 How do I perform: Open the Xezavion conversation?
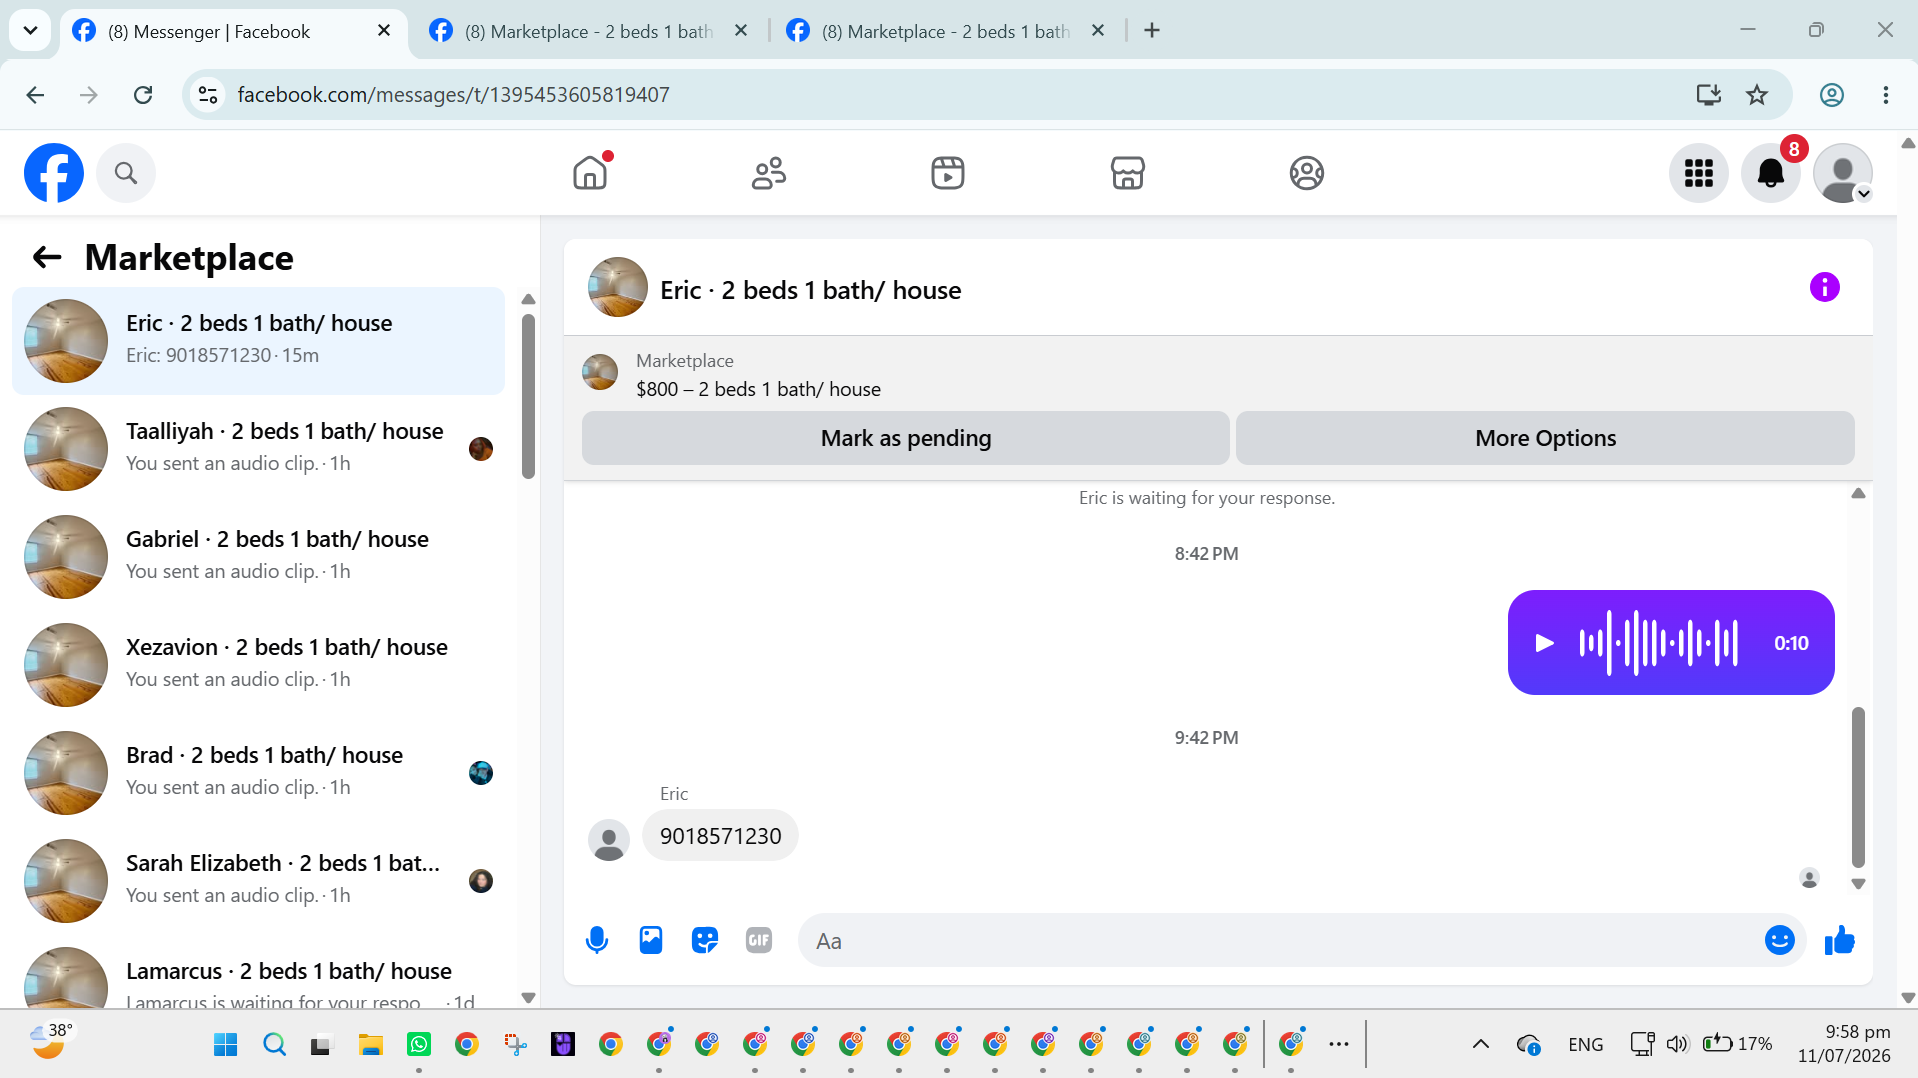pyautogui.click(x=258, y=665)
